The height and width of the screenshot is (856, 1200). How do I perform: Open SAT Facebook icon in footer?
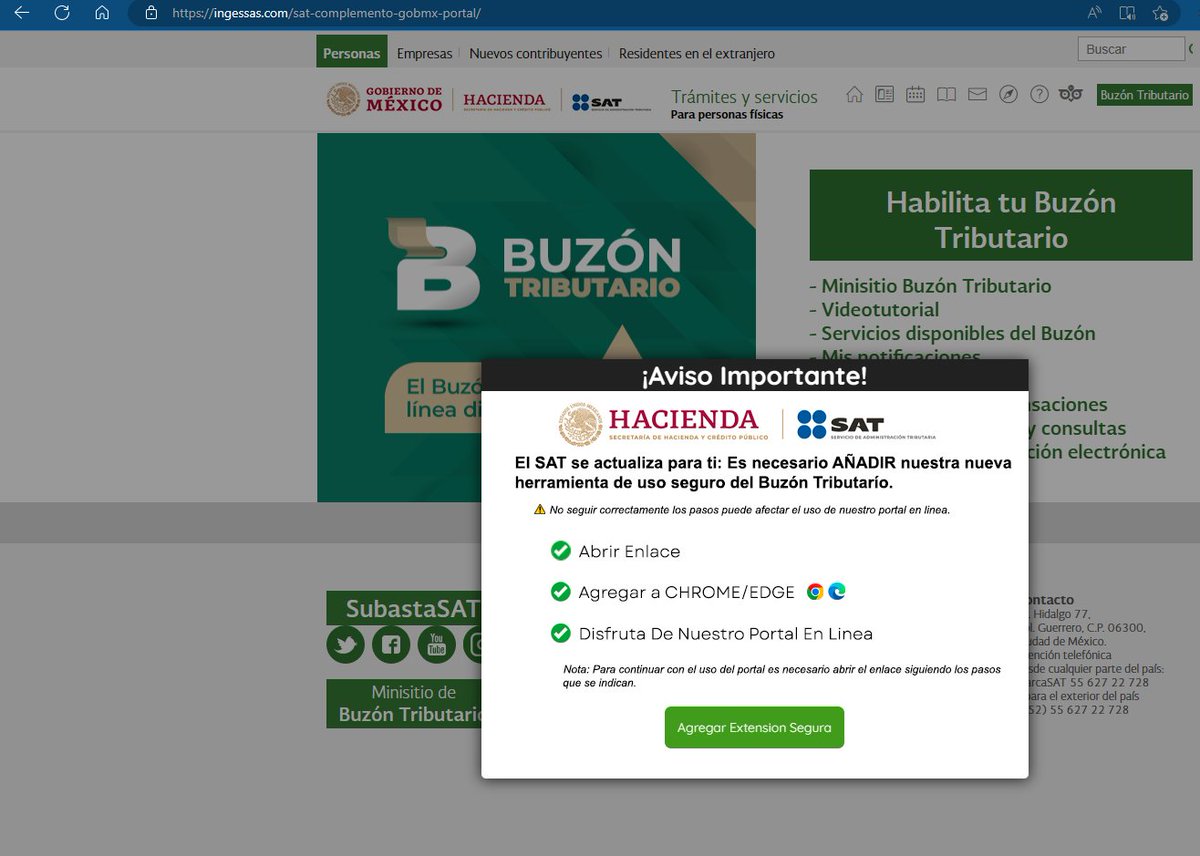(x=391, y=644)
